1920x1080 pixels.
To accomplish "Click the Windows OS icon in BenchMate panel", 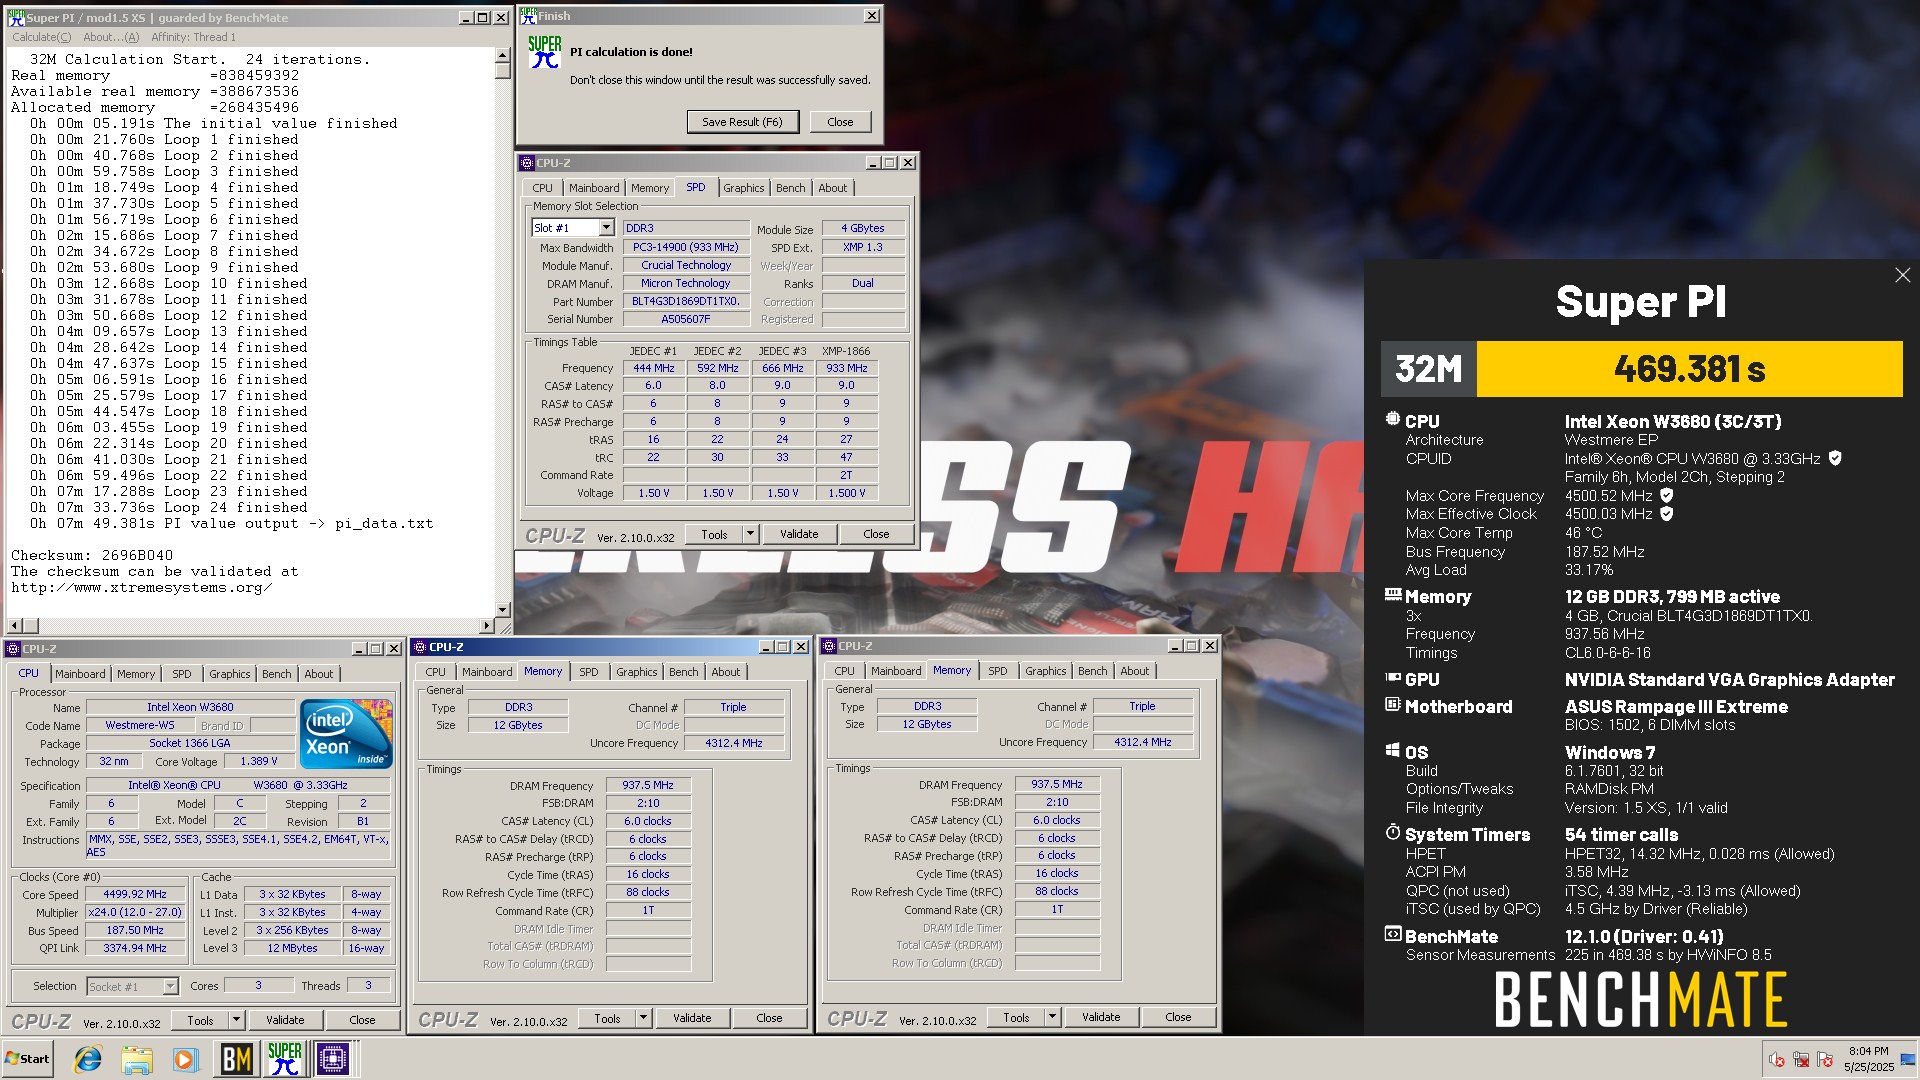I will pyautogui.click(x=1392, y=750).
